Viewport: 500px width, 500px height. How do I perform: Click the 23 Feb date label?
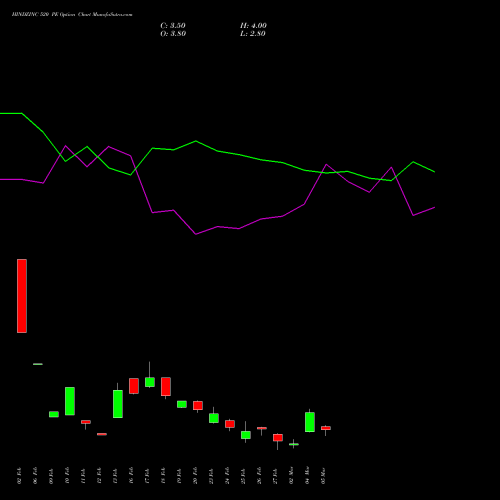(x=211, y=476)
